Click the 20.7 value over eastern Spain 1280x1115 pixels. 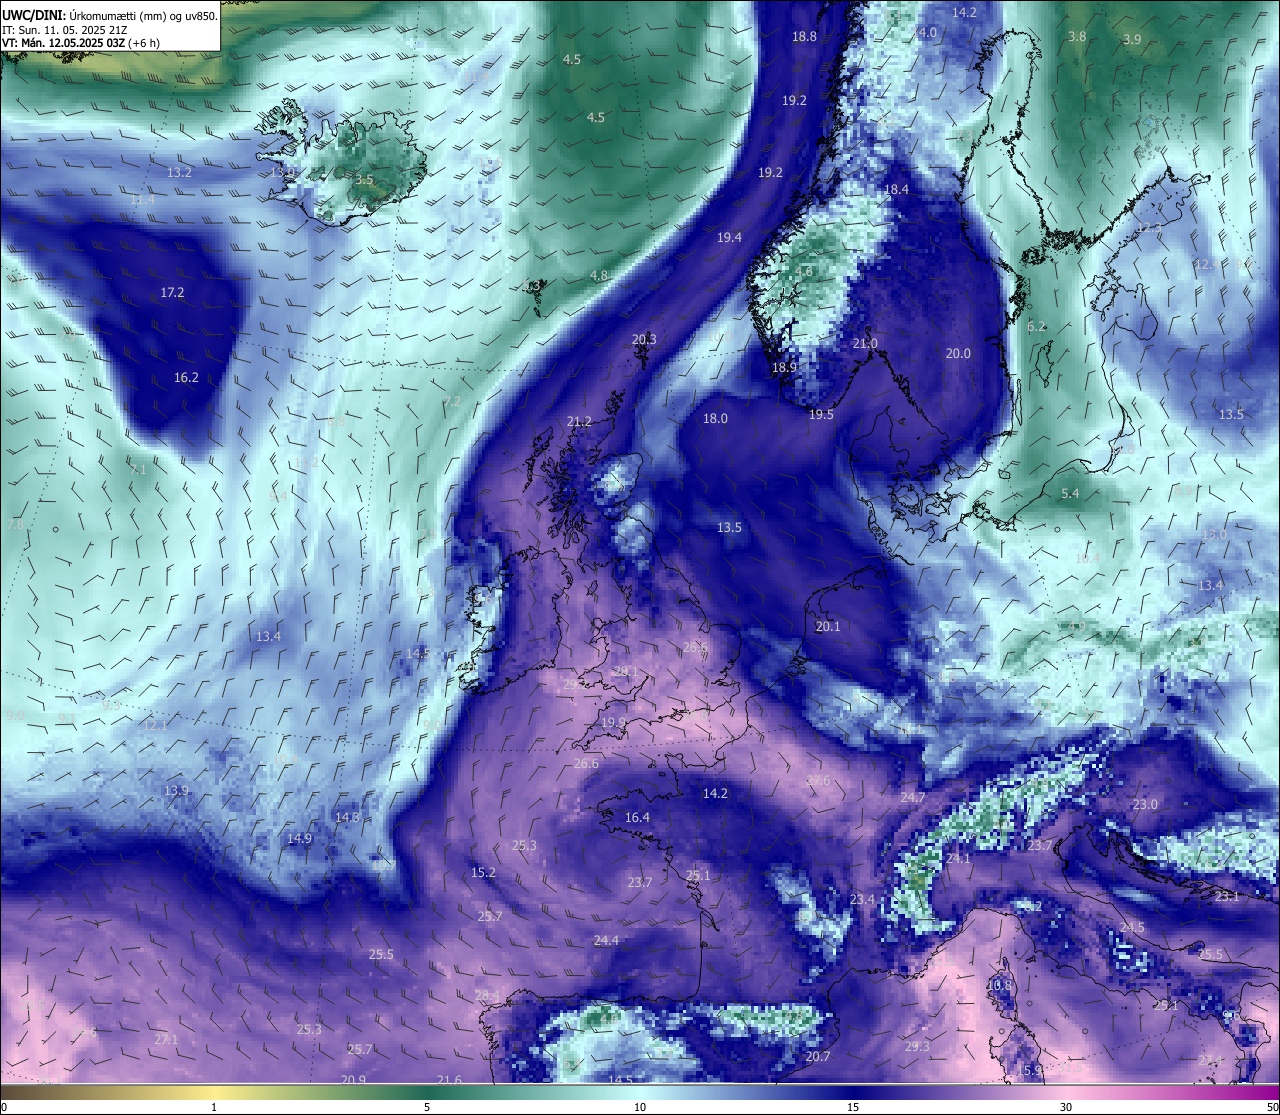(x=818, y=1057)
